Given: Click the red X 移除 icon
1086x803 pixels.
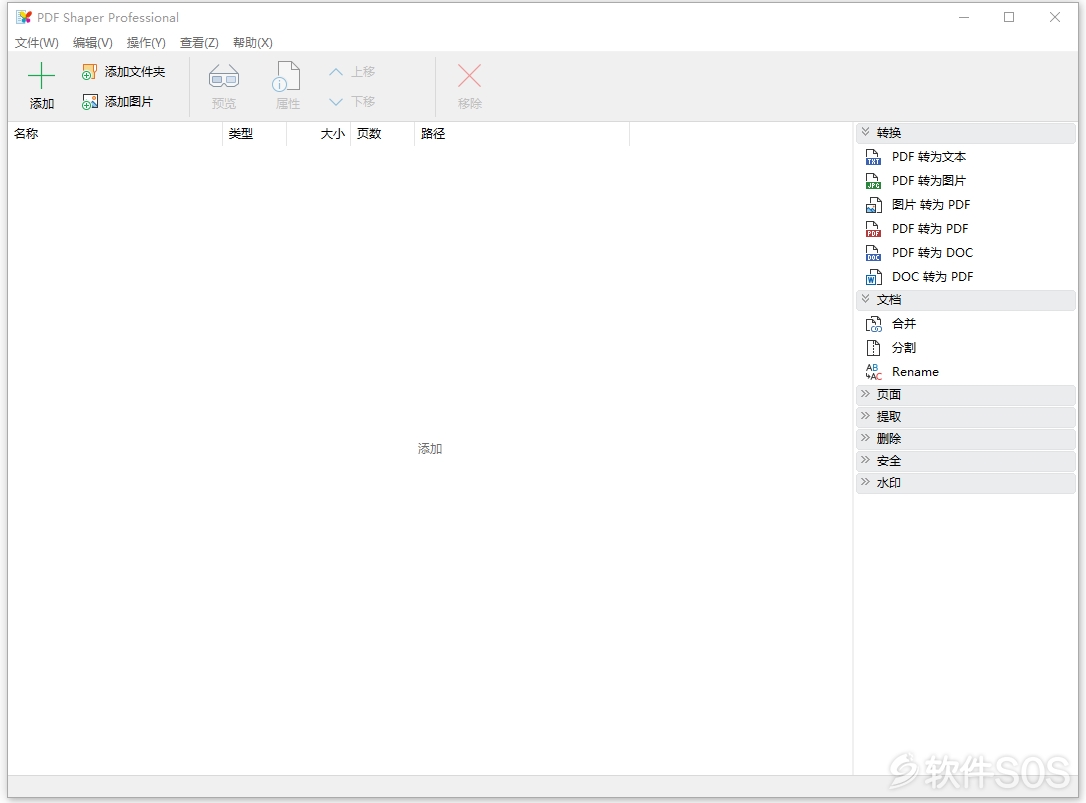Looking at the screenshot, I should pyautogui.click(x=469, y=76).
